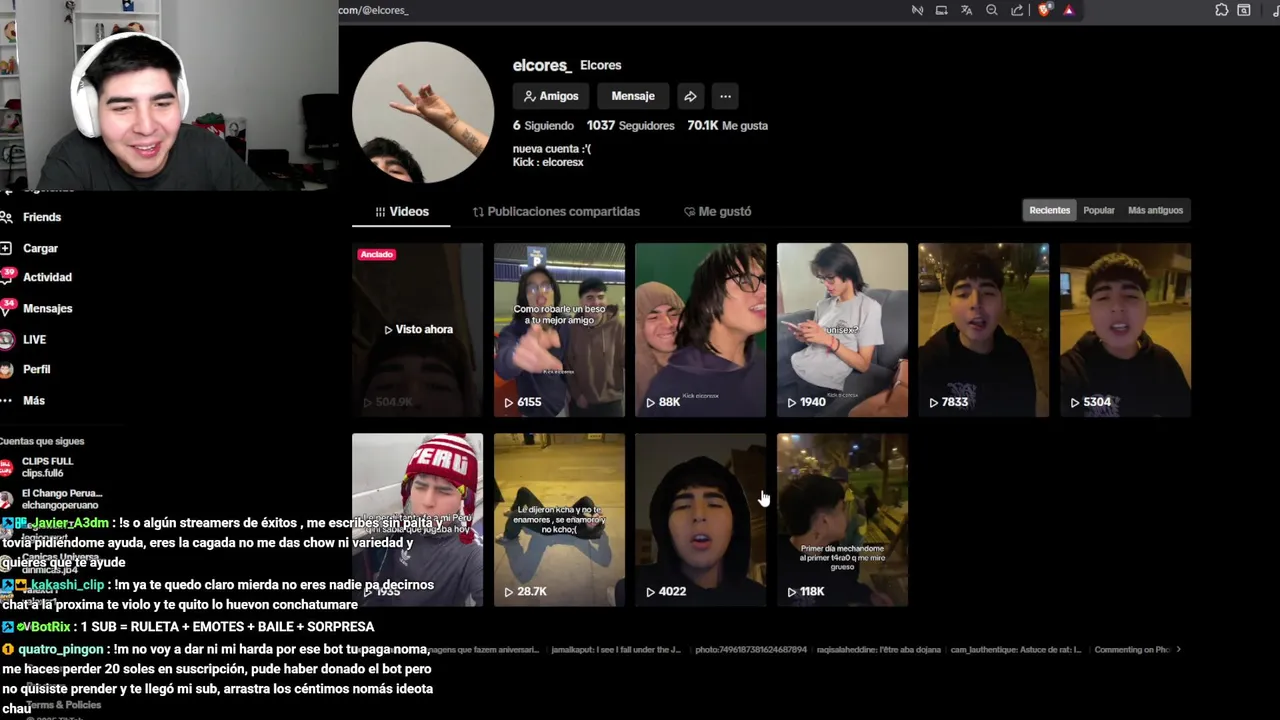Open the browser extensions puzzle icon
1280x720 pixels.
(x=1222, y=10)
